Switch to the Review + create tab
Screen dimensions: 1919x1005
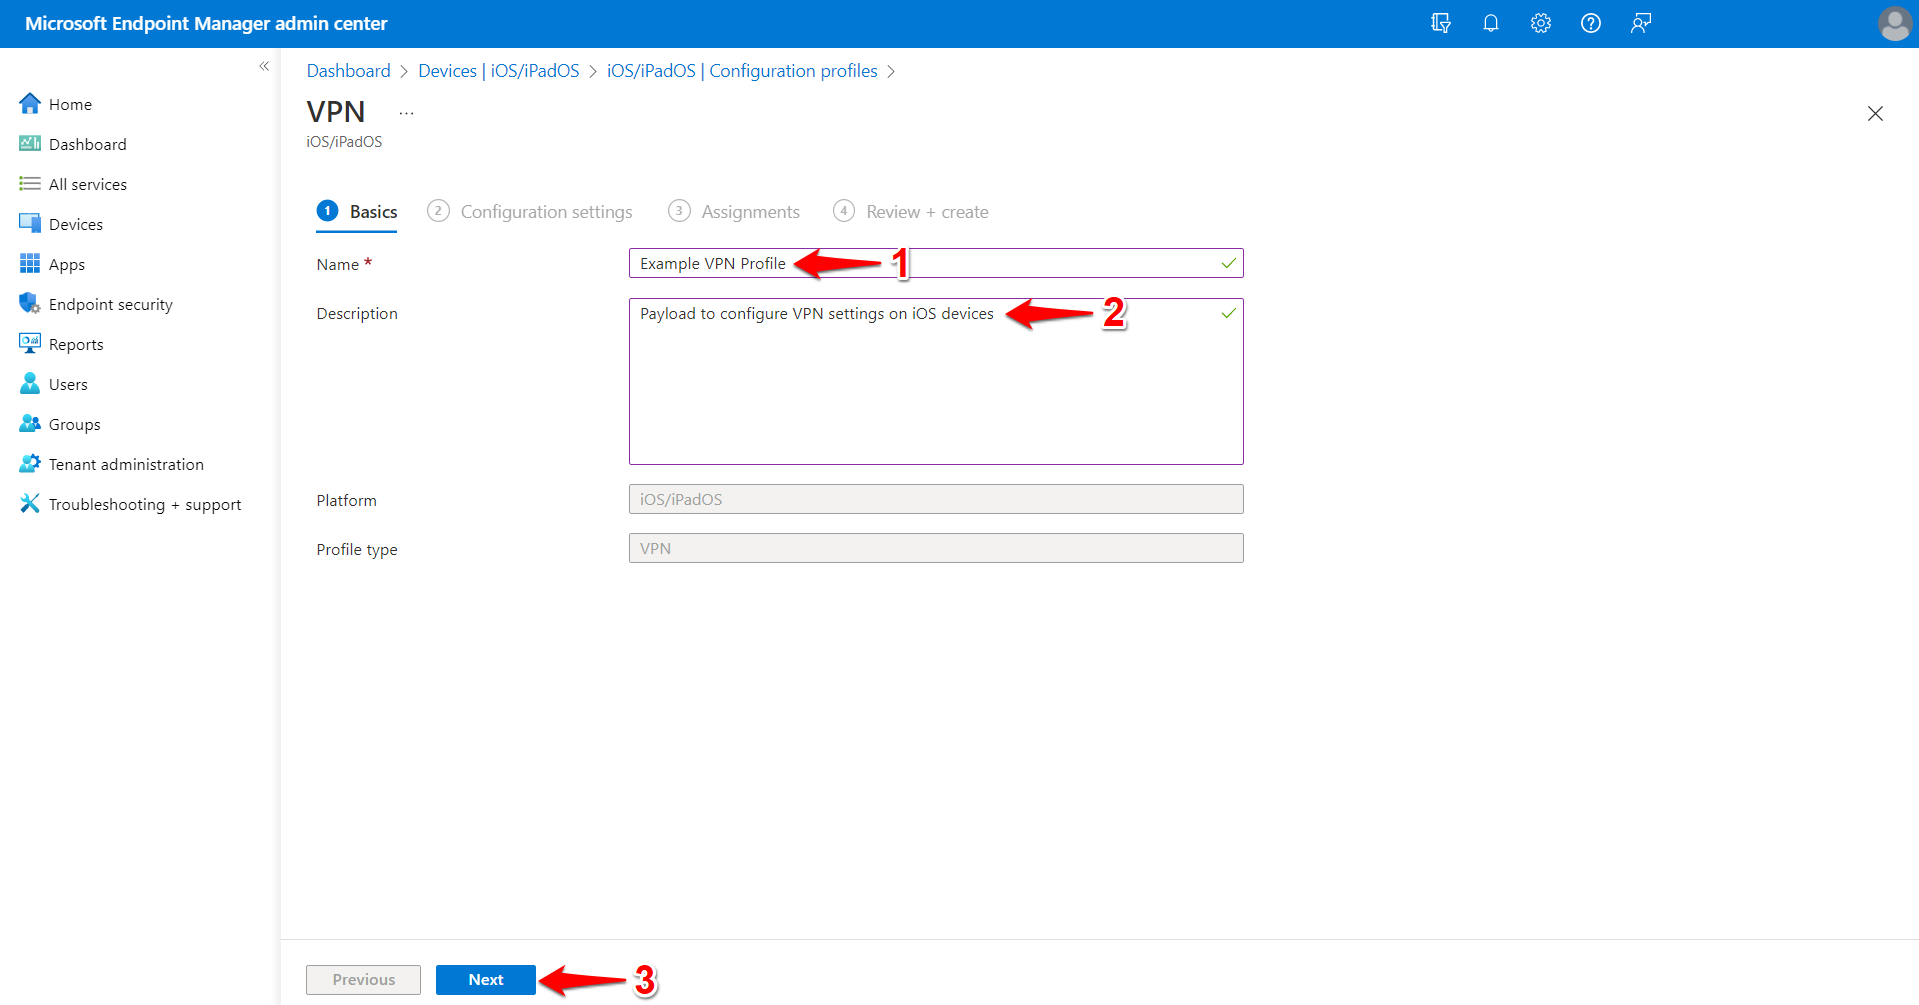point(927,211)
